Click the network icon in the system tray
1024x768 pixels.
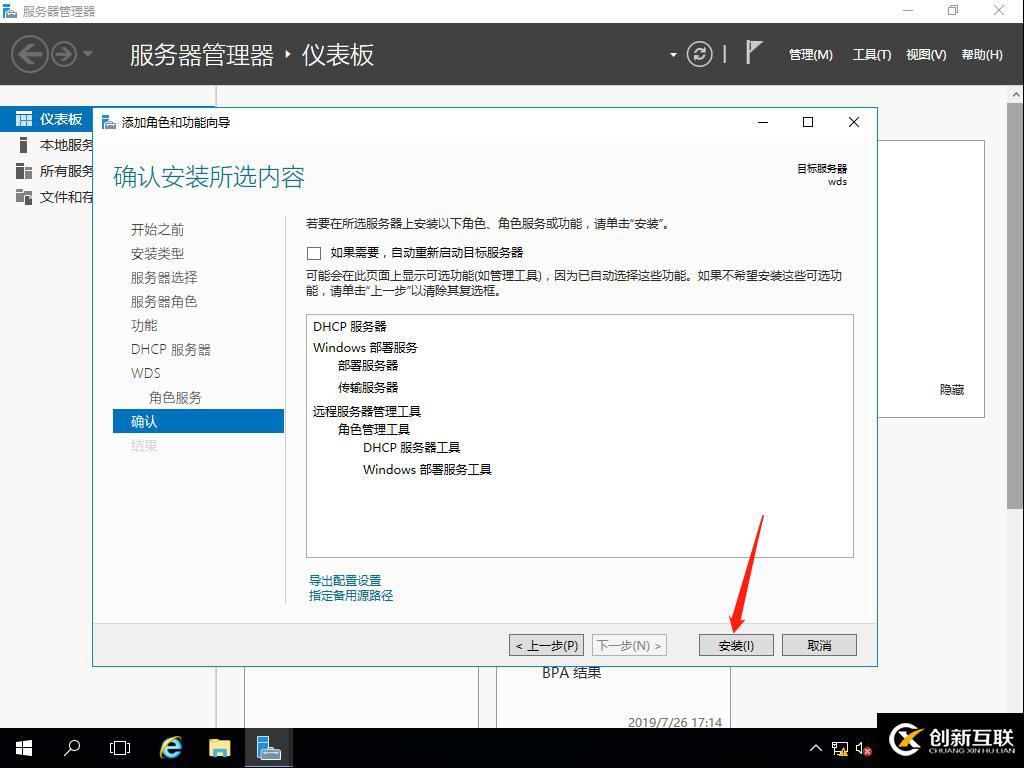click(840, 748)
